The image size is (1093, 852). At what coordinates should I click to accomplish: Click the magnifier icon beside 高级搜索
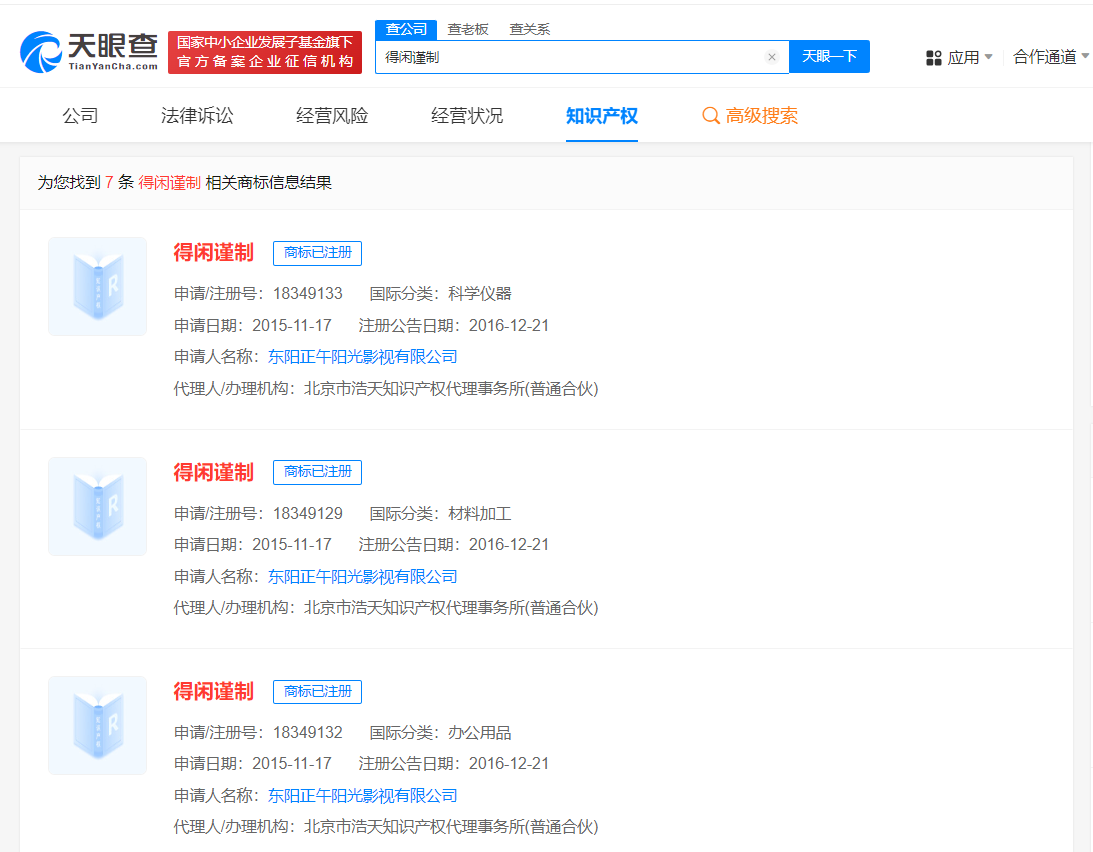710,115
